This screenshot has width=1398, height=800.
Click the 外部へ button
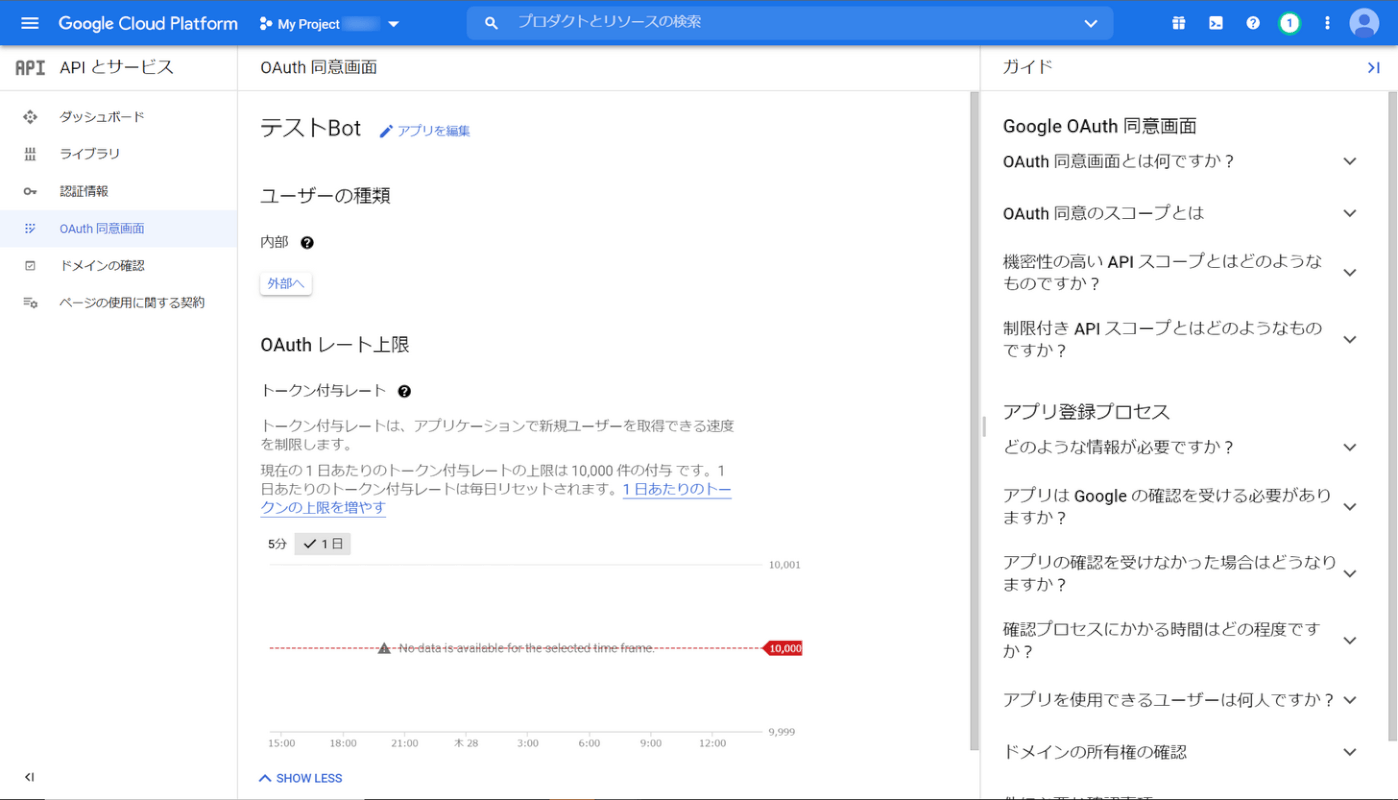[x=286, y=284]
